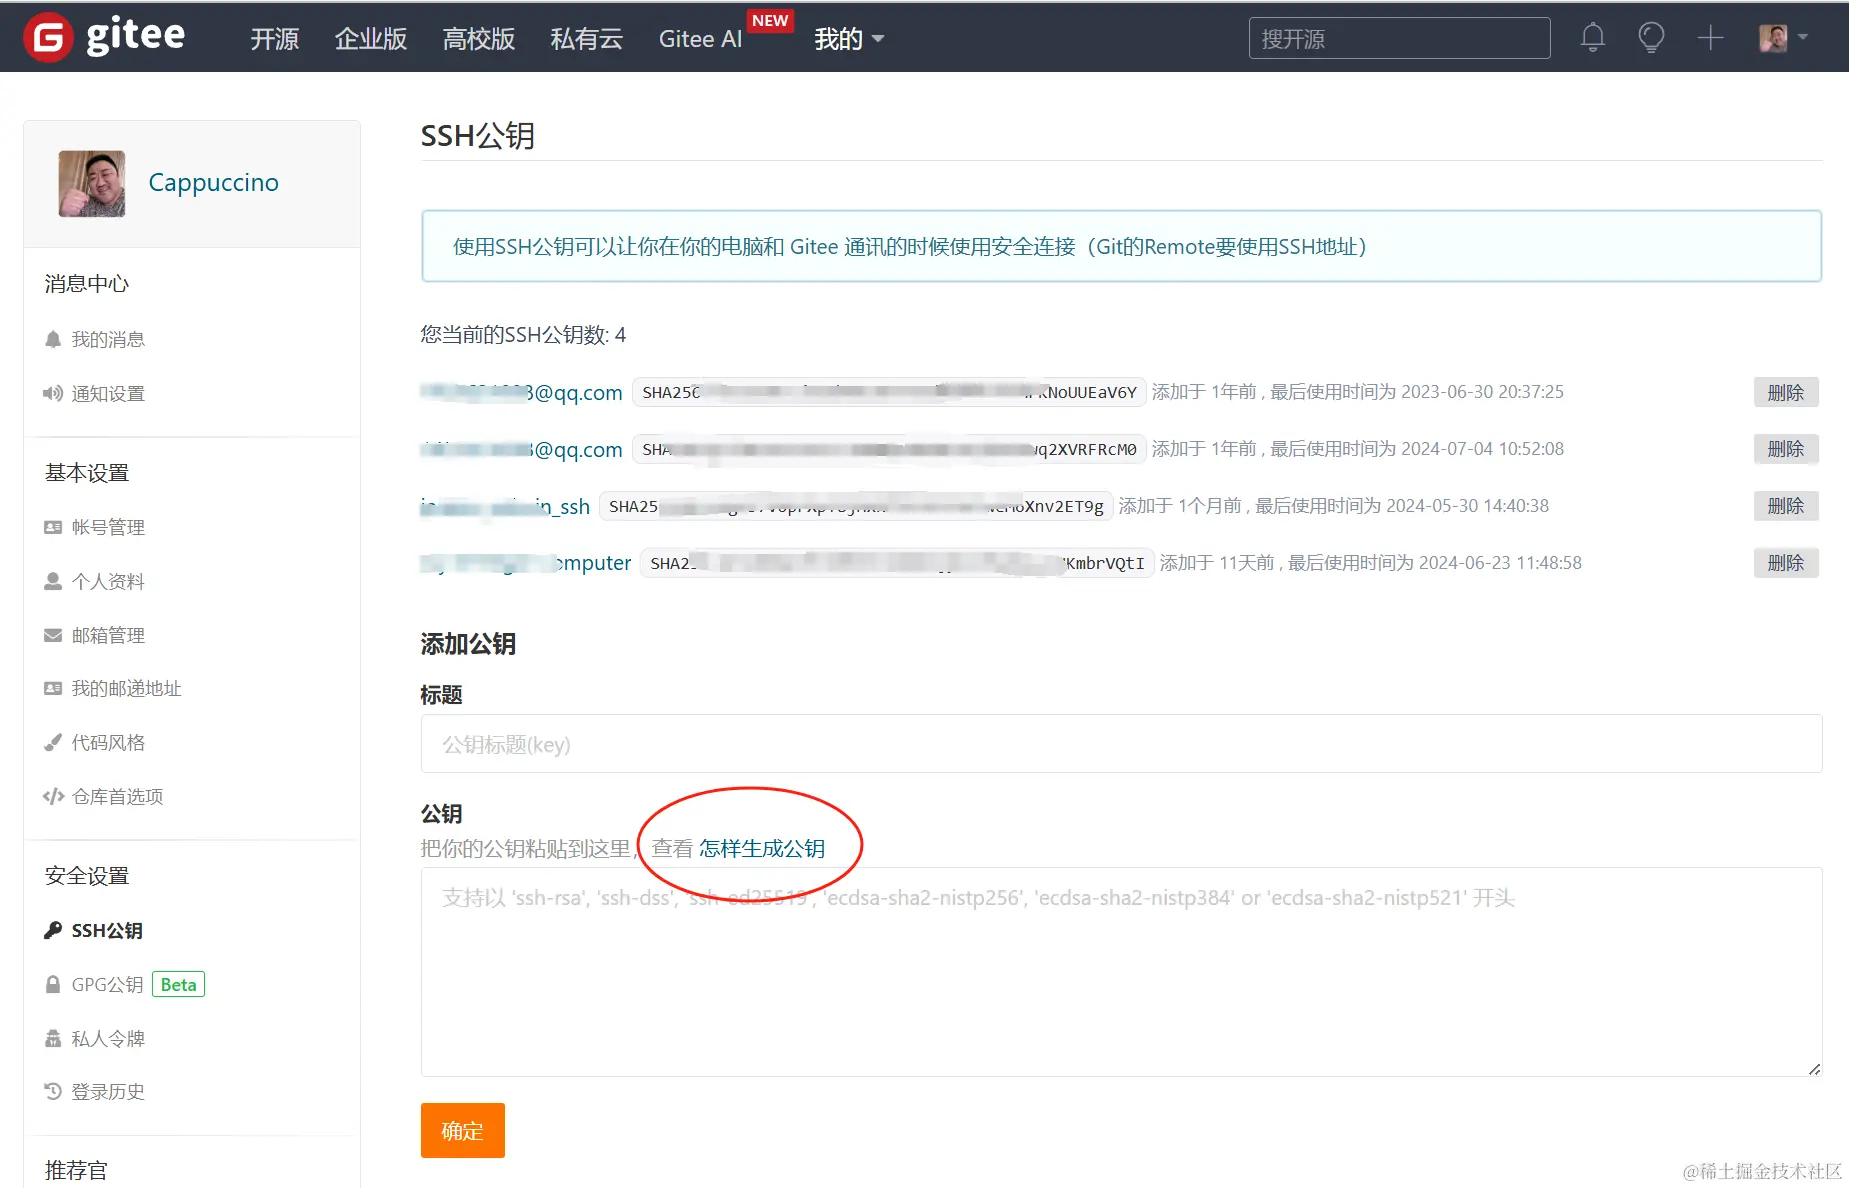The image size is (1849, 1188).
Task: Delete the key last used 2024-06-23
Action: pos(1786,563)
